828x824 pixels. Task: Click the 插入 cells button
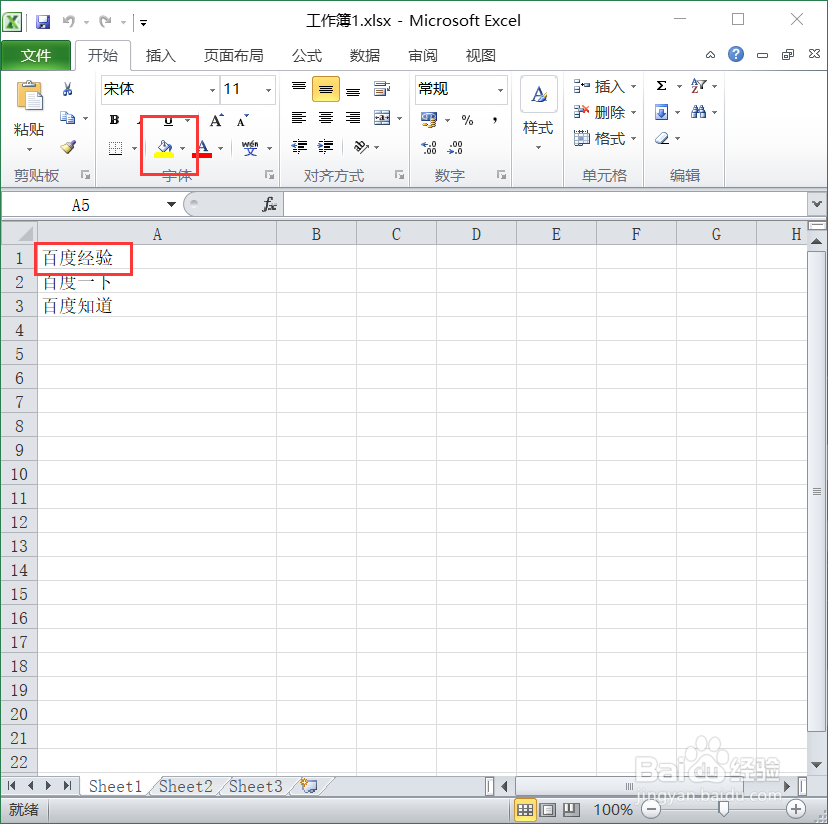point(605,86)
